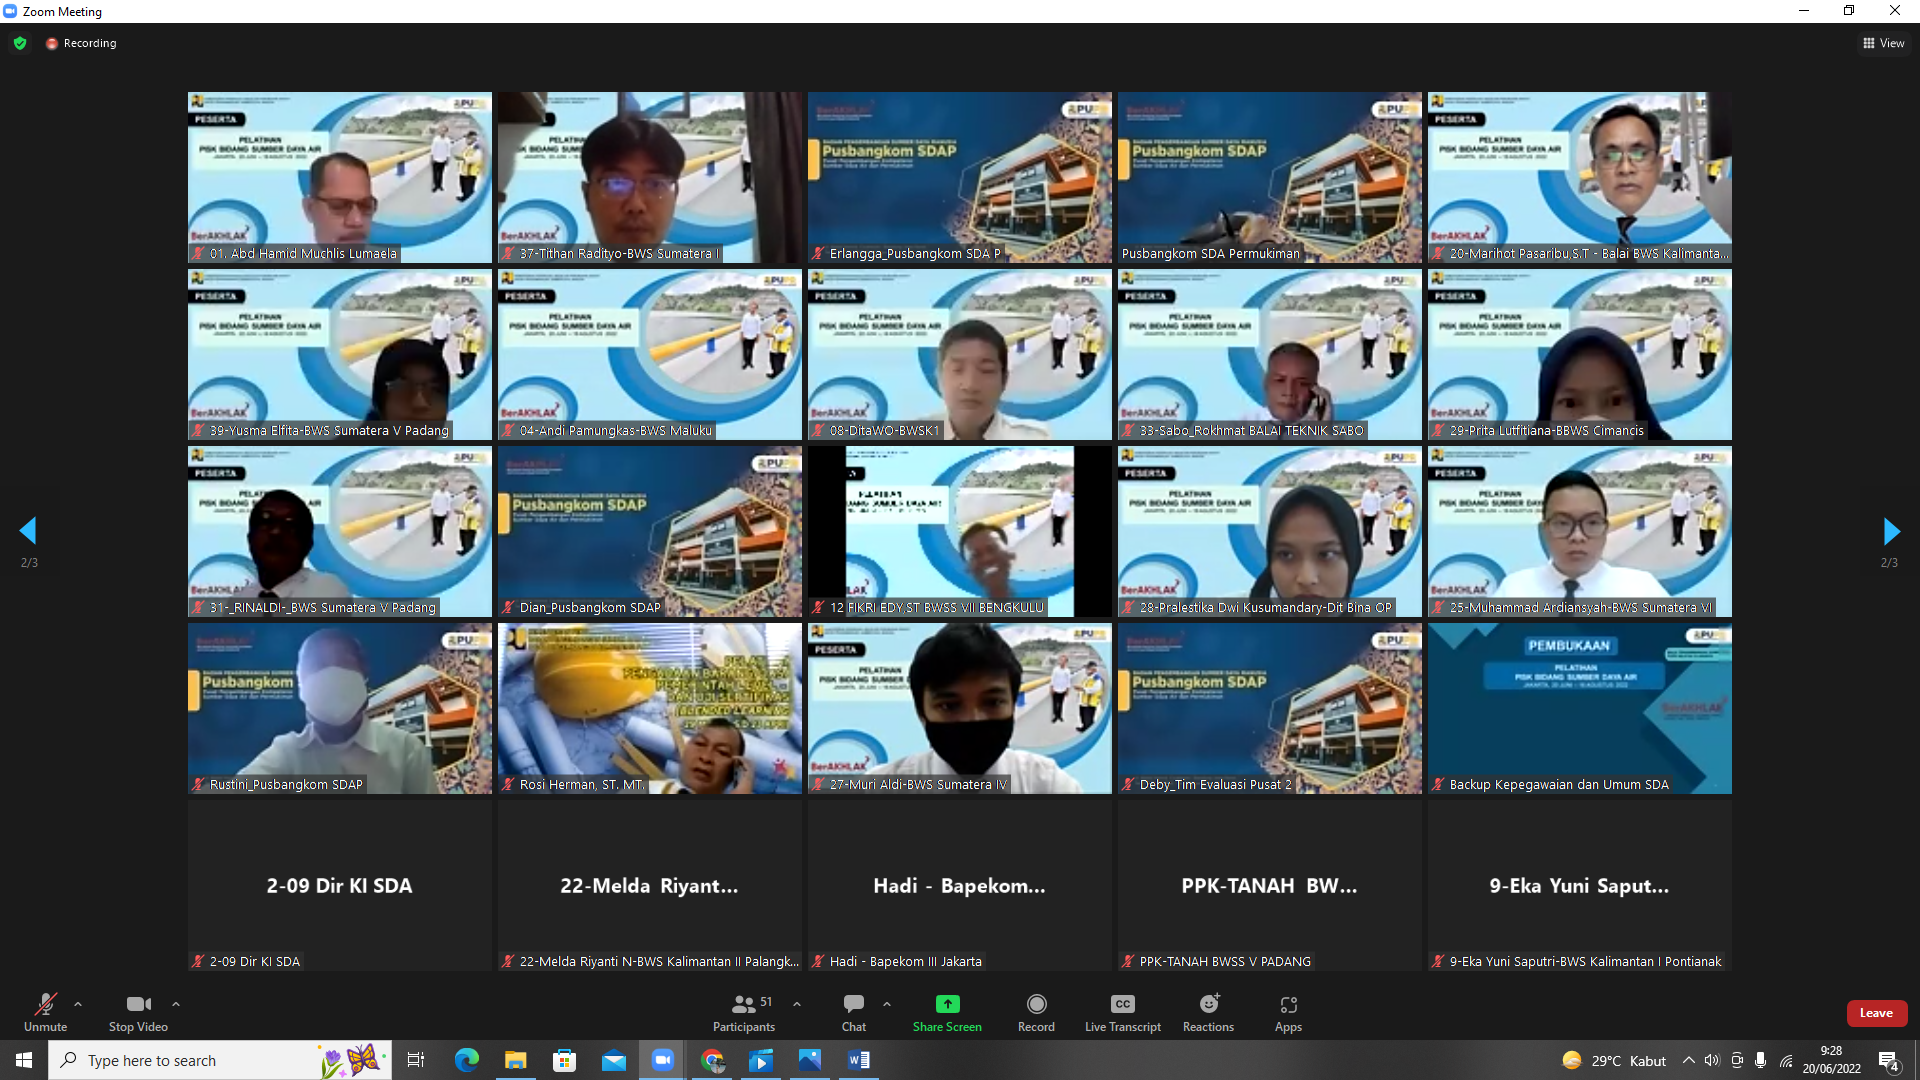Click the Unmute microphone button

coord(45,1012)
